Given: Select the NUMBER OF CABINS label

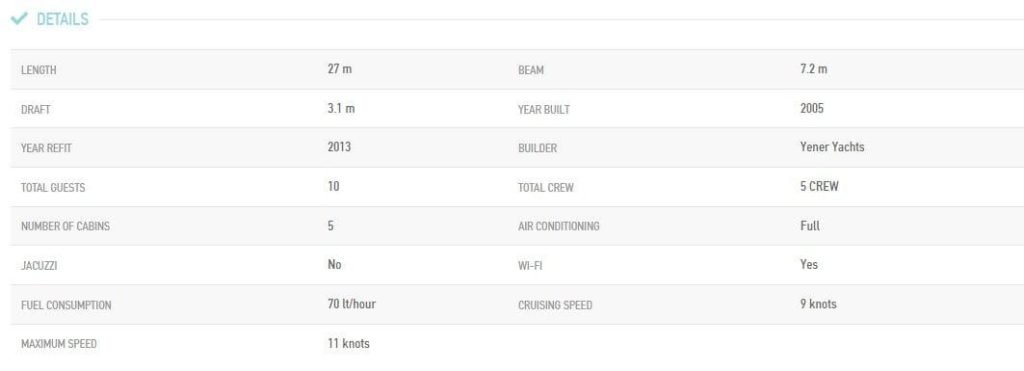Looking at the screenshot, I should (65, 227).
